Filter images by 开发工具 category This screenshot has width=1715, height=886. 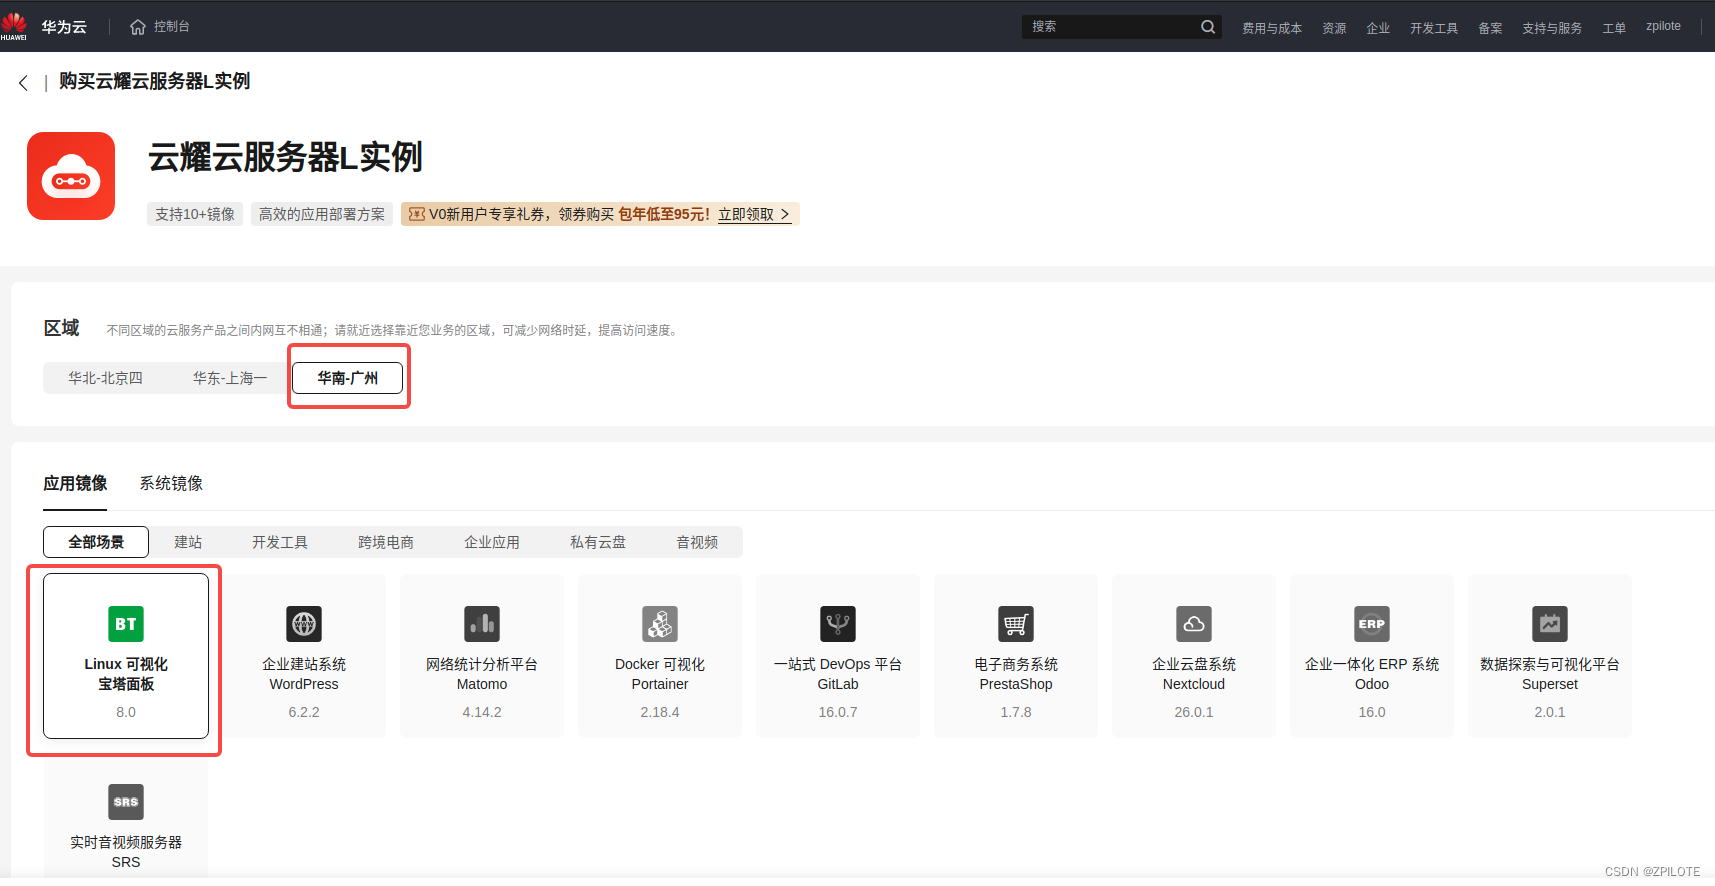(280, 542)
